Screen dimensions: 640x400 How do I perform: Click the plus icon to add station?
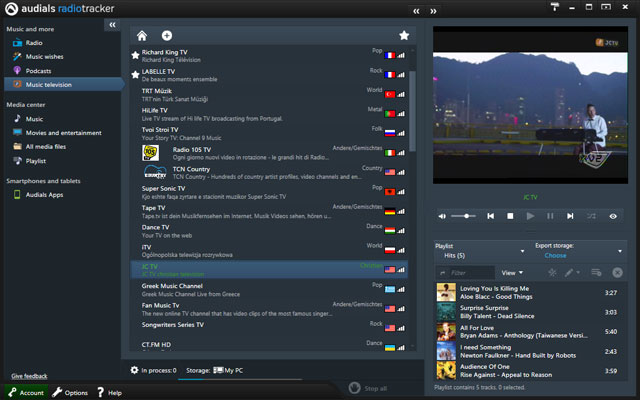(166, 35)
